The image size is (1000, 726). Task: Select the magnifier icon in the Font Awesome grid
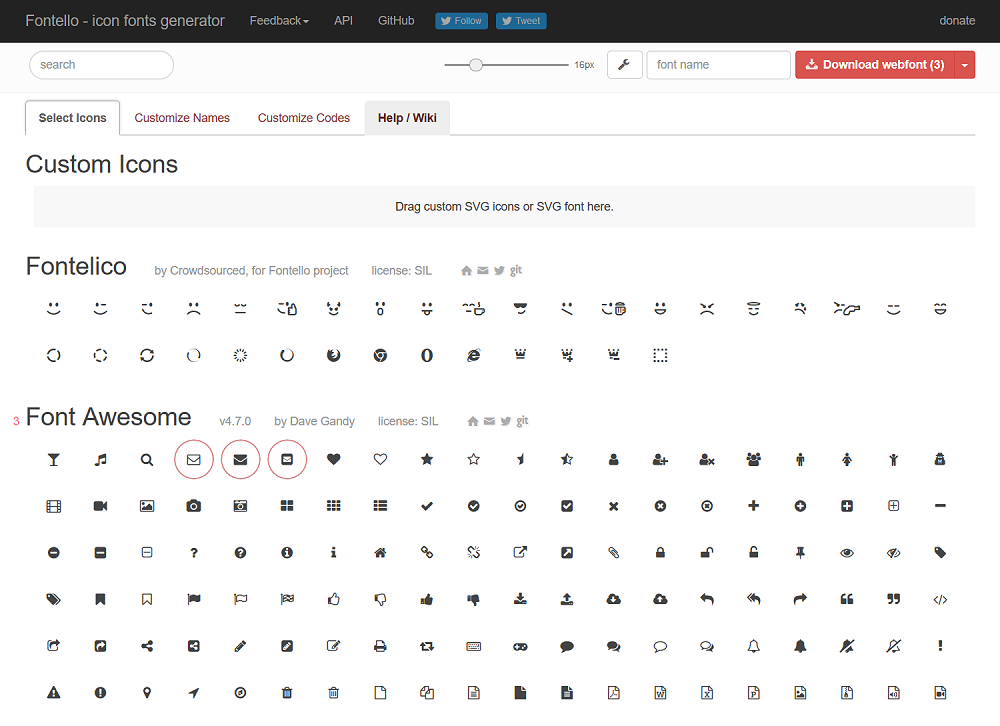[147, 459]
